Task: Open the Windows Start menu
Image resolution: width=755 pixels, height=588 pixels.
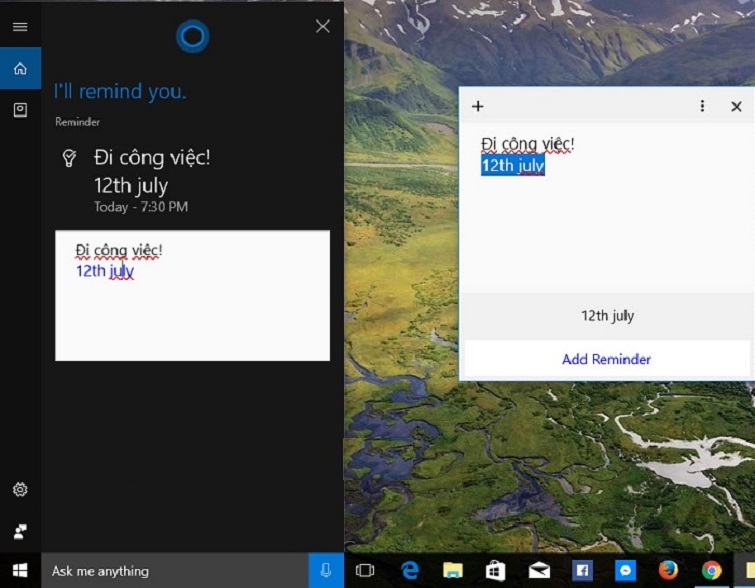Action: click(x=20, y=571)
